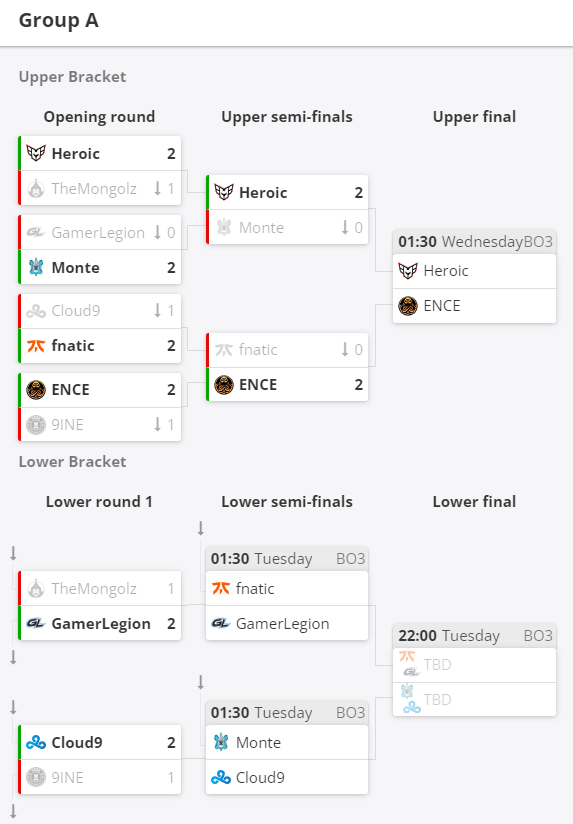Click the TheMongolz logo in the opening round
The width and height of the screenshot is (573, 824).
click(x=36, y=189)
